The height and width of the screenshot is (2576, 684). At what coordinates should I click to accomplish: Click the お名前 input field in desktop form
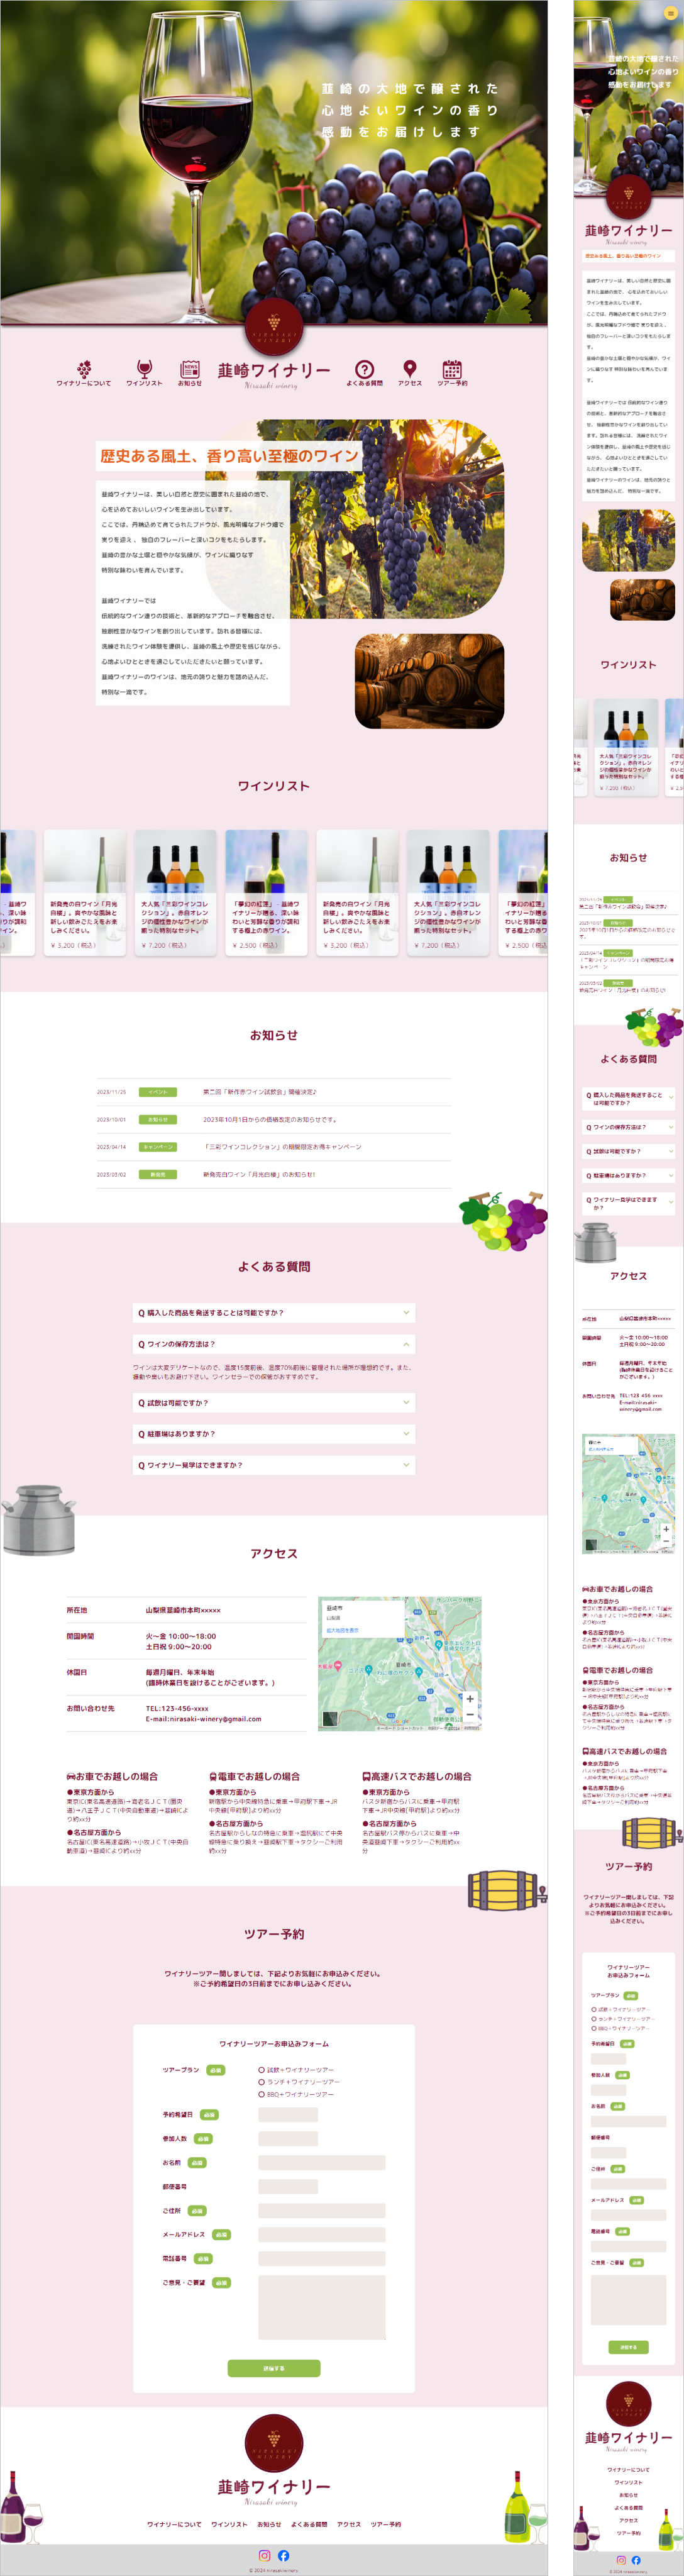[x=321, y=2162]
